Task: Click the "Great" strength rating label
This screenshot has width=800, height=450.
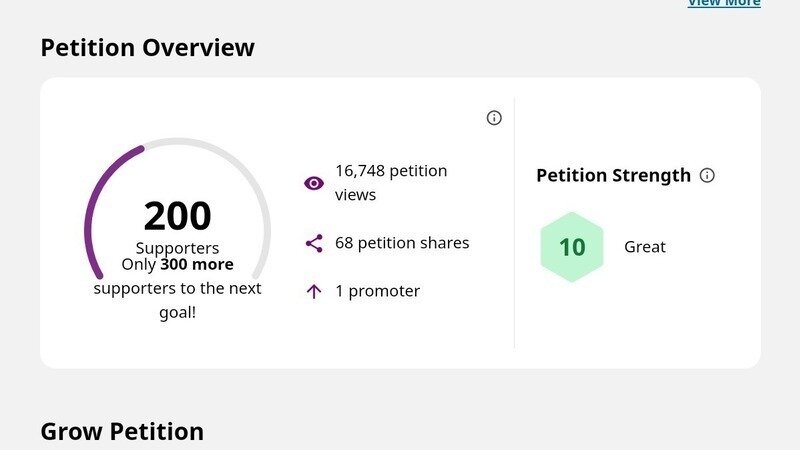Action: [x=645, y=247]
